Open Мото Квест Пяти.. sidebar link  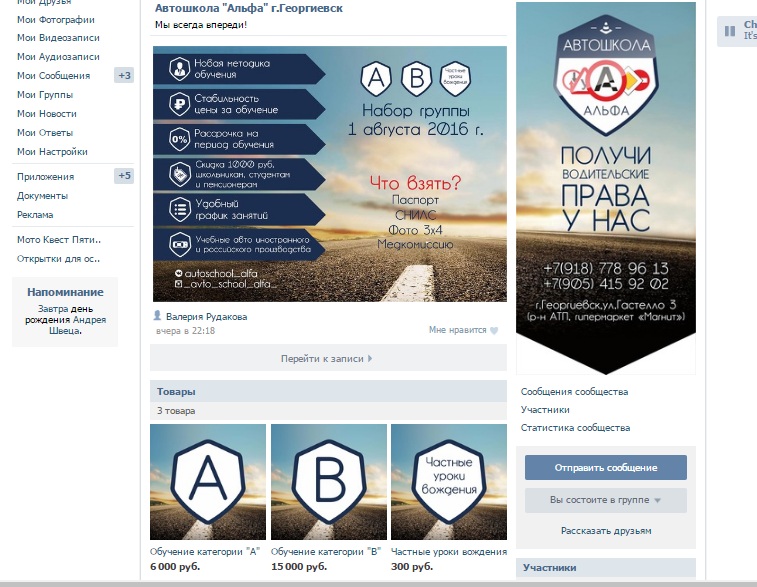point(58,239)
